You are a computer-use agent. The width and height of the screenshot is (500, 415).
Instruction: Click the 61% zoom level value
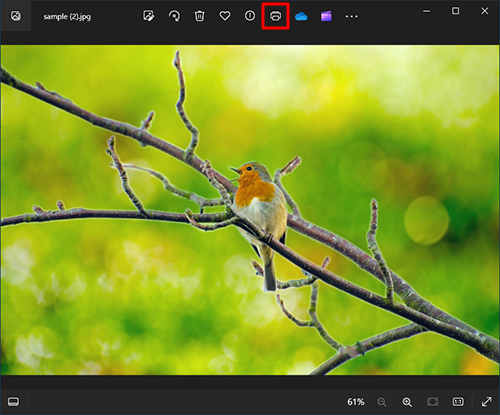(x=356, y=402)
